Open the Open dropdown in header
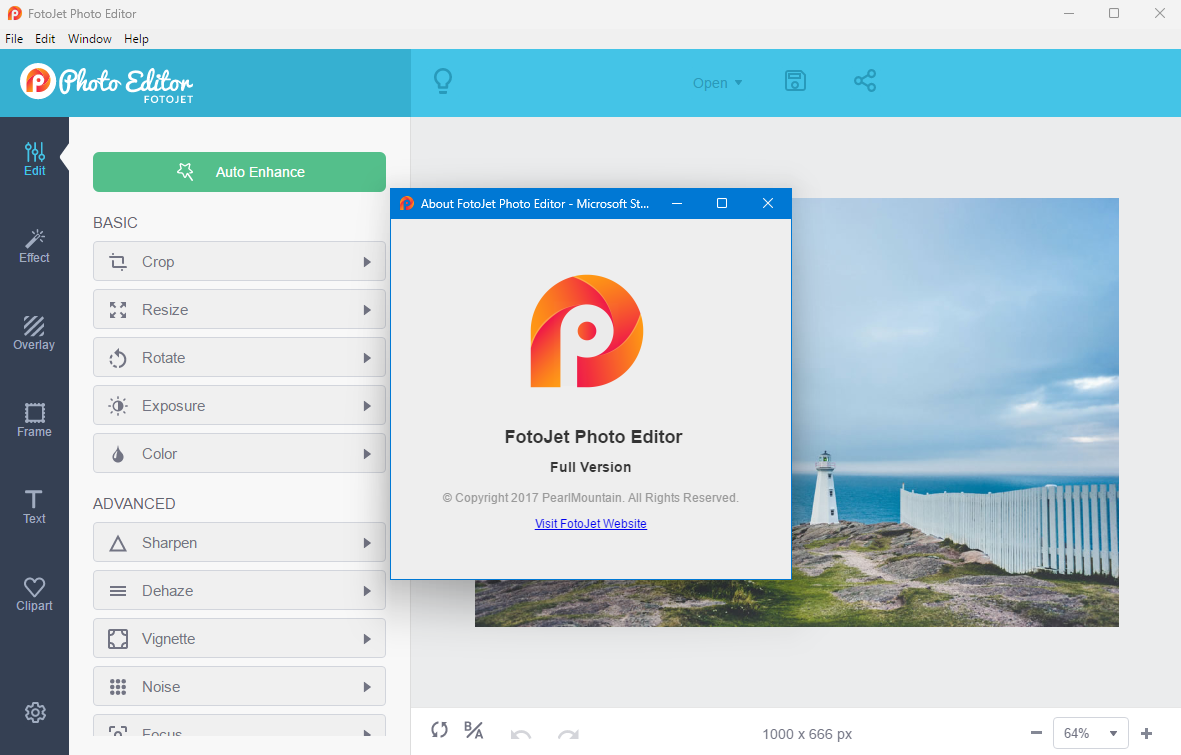 [717, 83]
